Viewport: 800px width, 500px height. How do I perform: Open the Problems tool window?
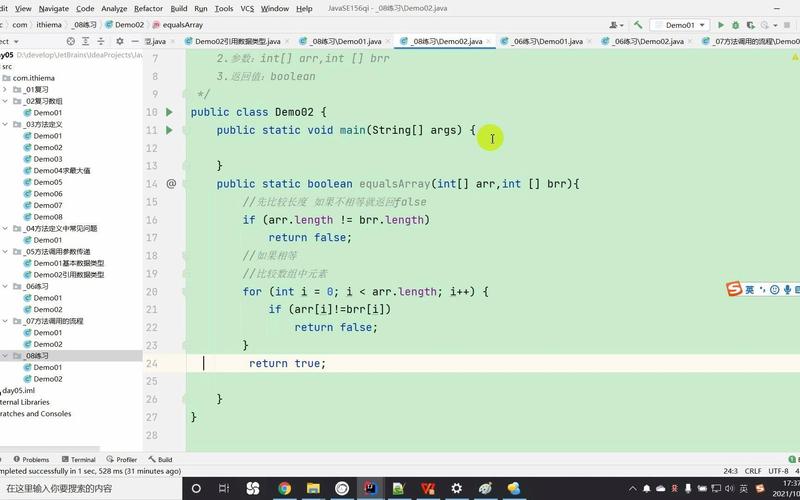(32, 459)
